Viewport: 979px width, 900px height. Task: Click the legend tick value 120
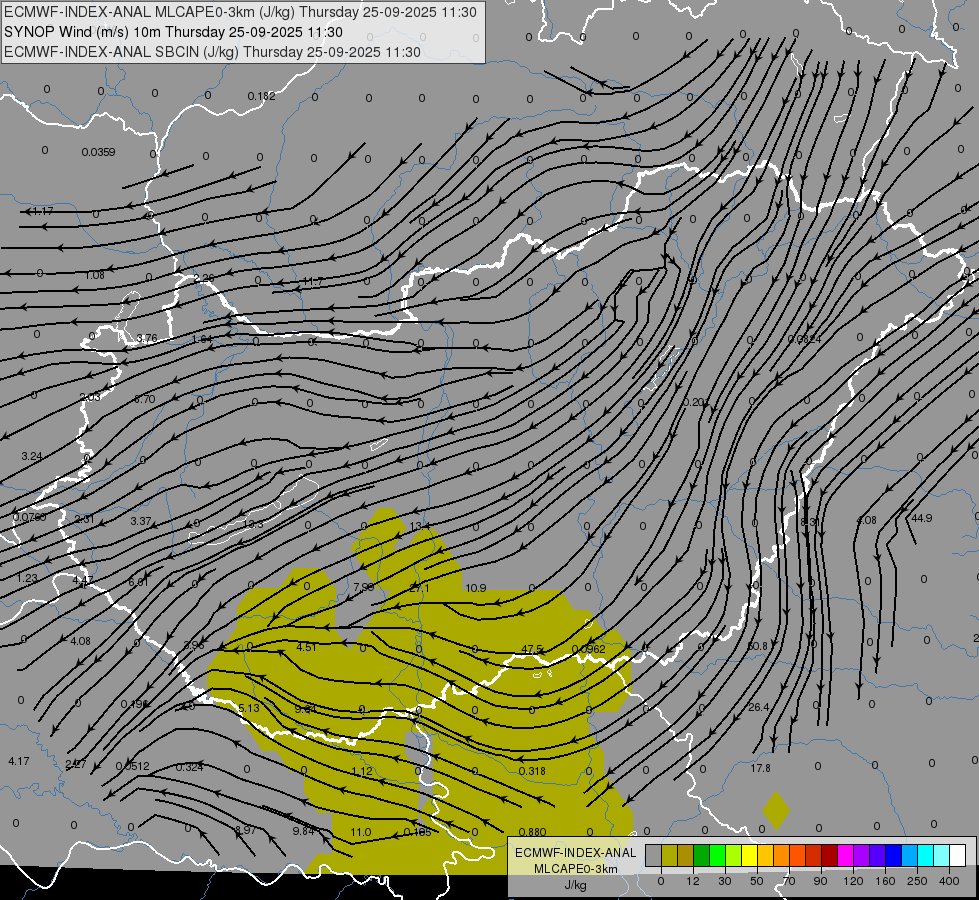(x=854, y=881)
